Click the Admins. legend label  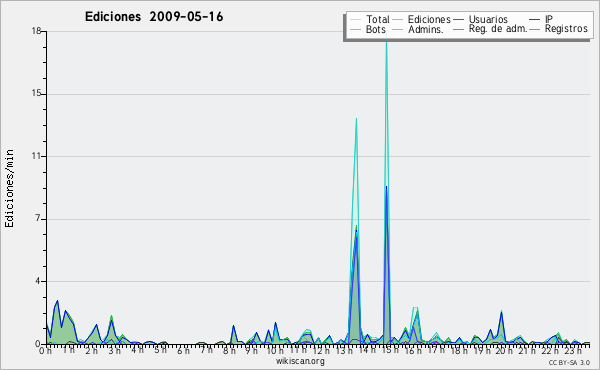(426, 29)
